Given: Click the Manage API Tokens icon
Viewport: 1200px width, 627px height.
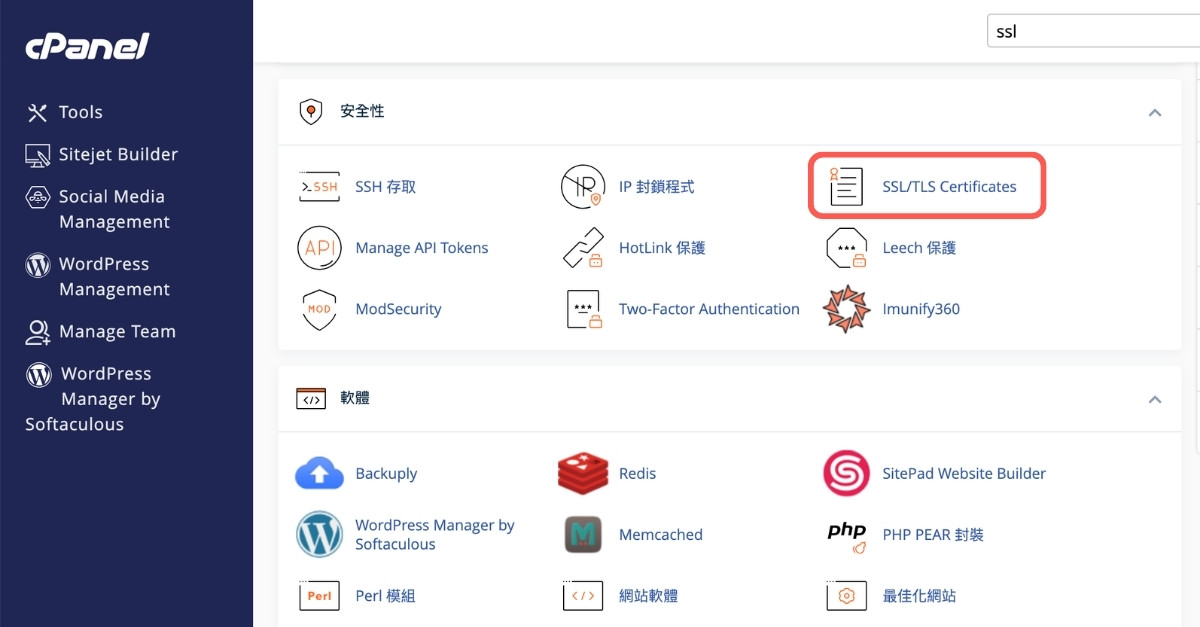Looking at the screenshot, I should point(319,248).
